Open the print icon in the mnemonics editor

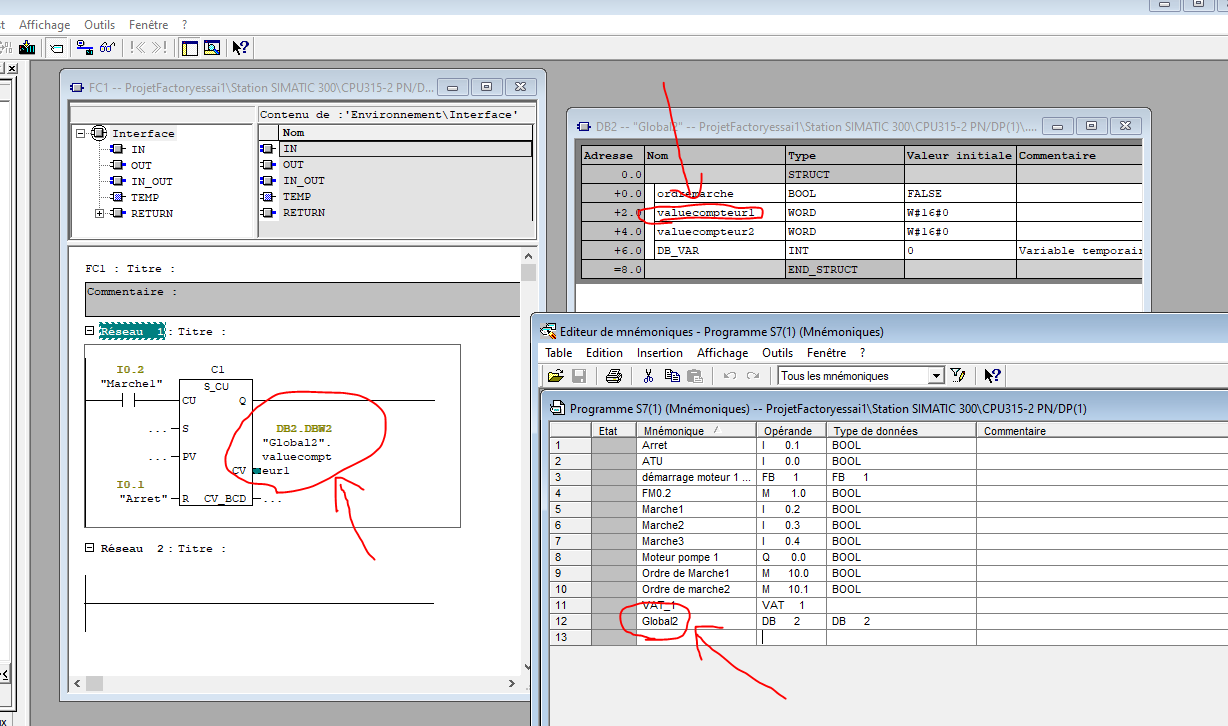[614, 376]
